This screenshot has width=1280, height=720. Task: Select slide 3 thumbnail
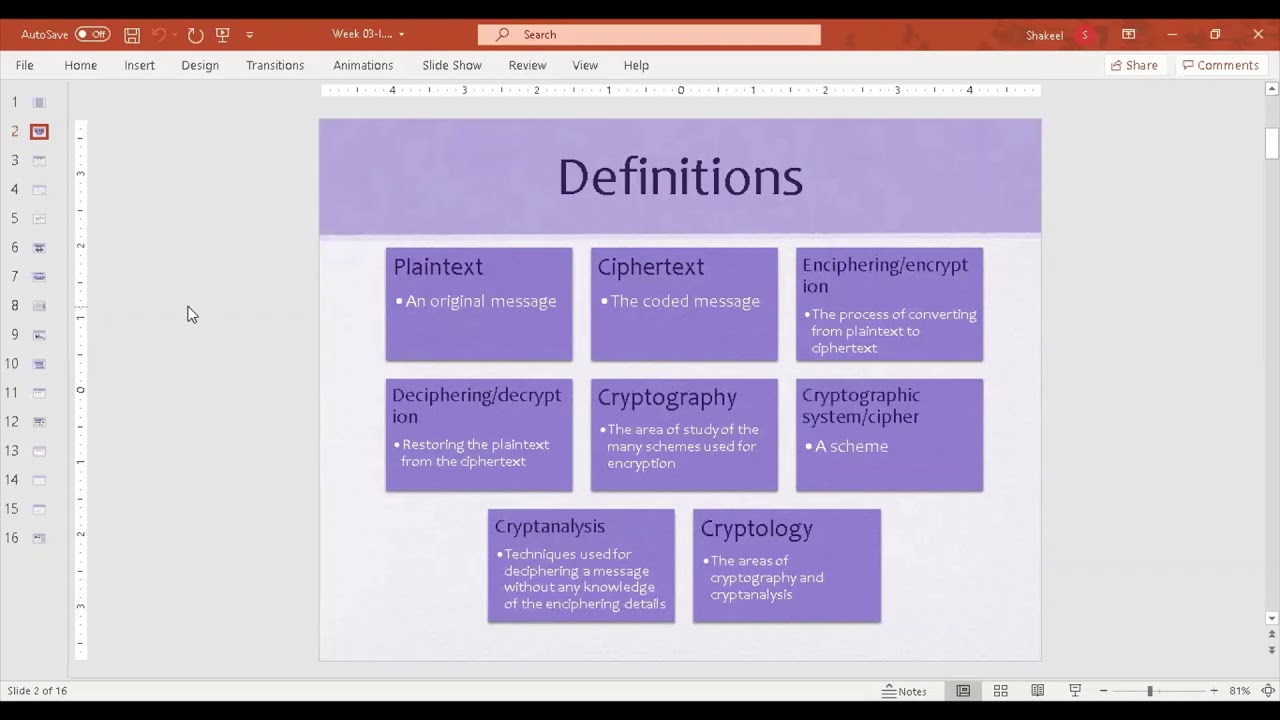(39, 160)
